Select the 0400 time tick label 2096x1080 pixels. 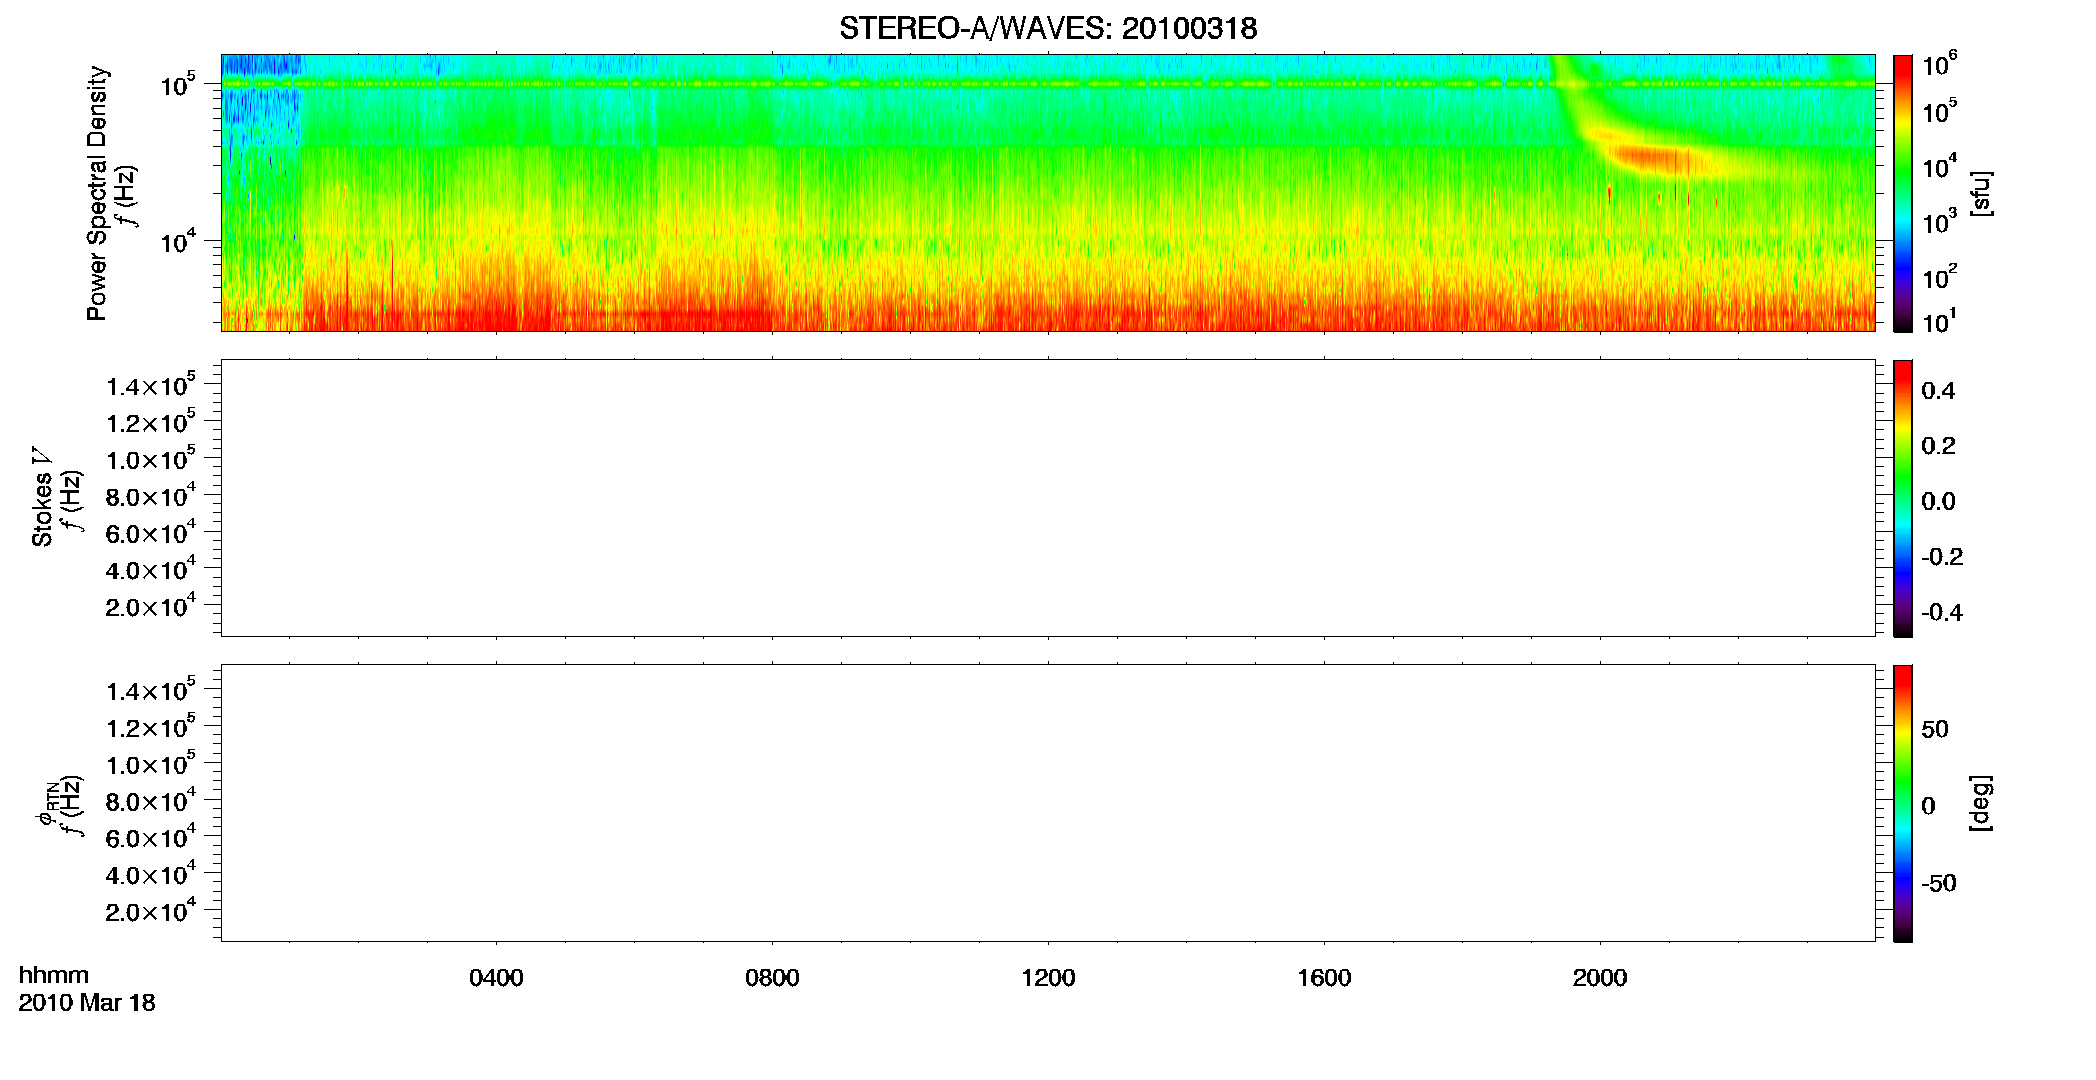pos(496,978)
